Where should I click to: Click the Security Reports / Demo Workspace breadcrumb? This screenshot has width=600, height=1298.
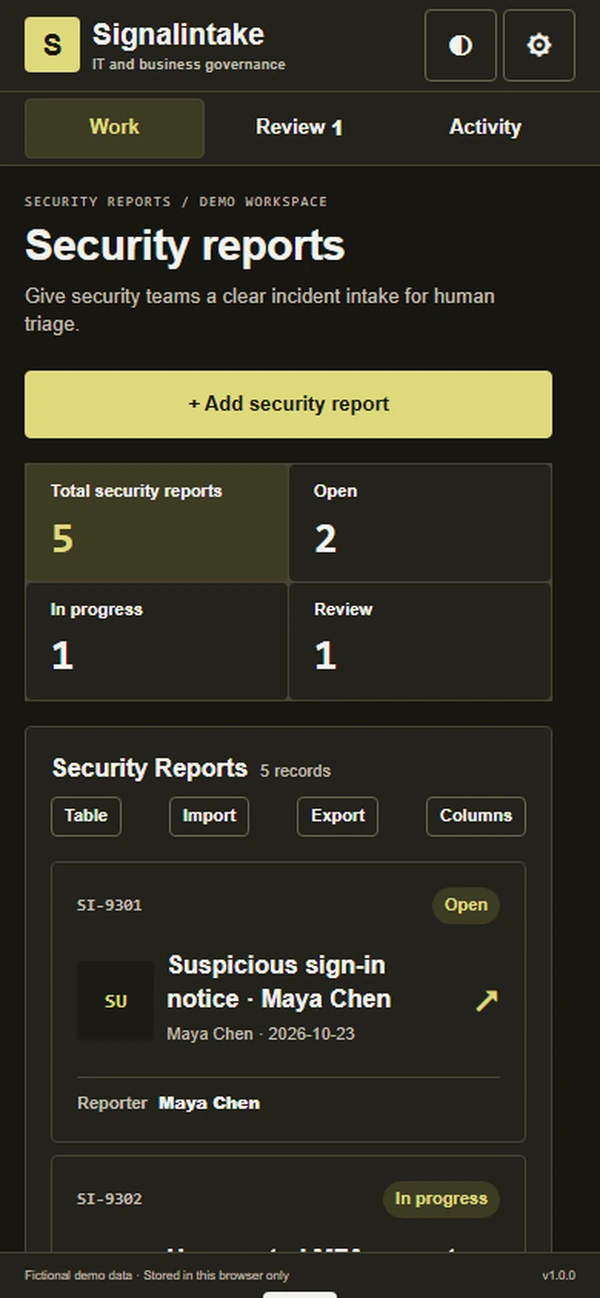click(176, 202)
